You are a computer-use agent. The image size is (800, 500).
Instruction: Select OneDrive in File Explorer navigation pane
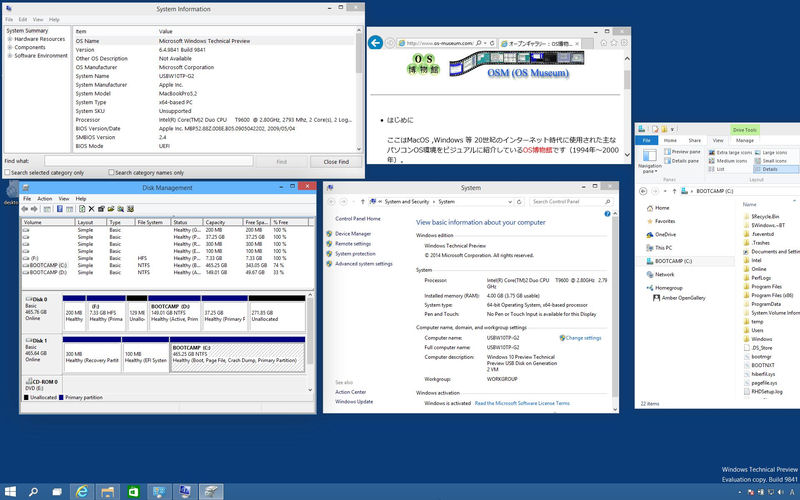pyautogui.click(x=661, y=235)
